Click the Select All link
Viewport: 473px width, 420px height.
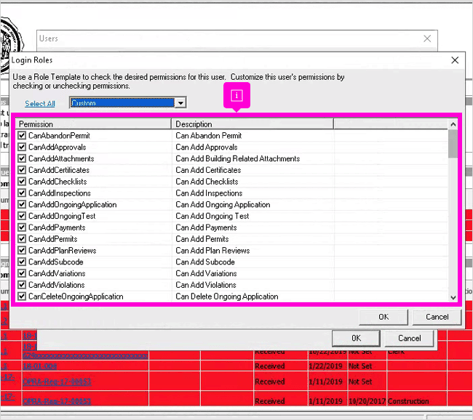40,104
